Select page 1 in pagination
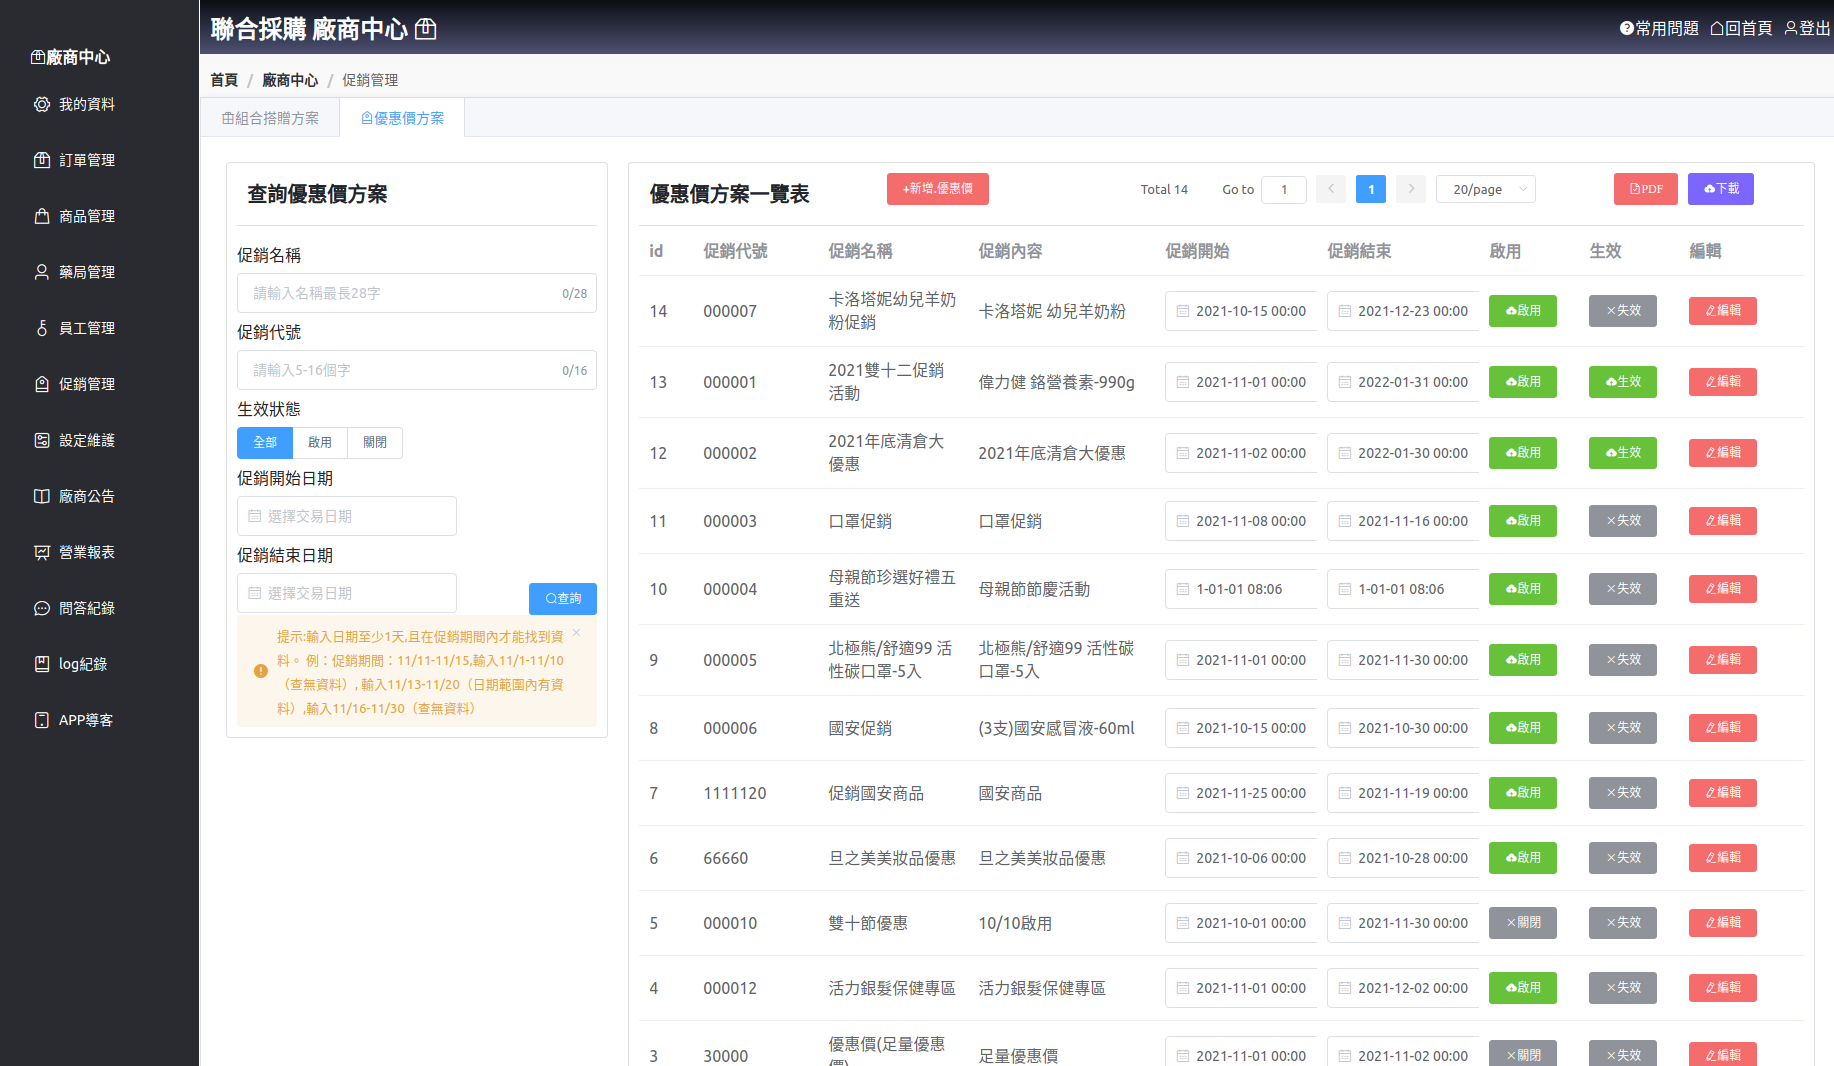The width and height of the screenshot is (1834, 1066). (x=1371, y=189)
